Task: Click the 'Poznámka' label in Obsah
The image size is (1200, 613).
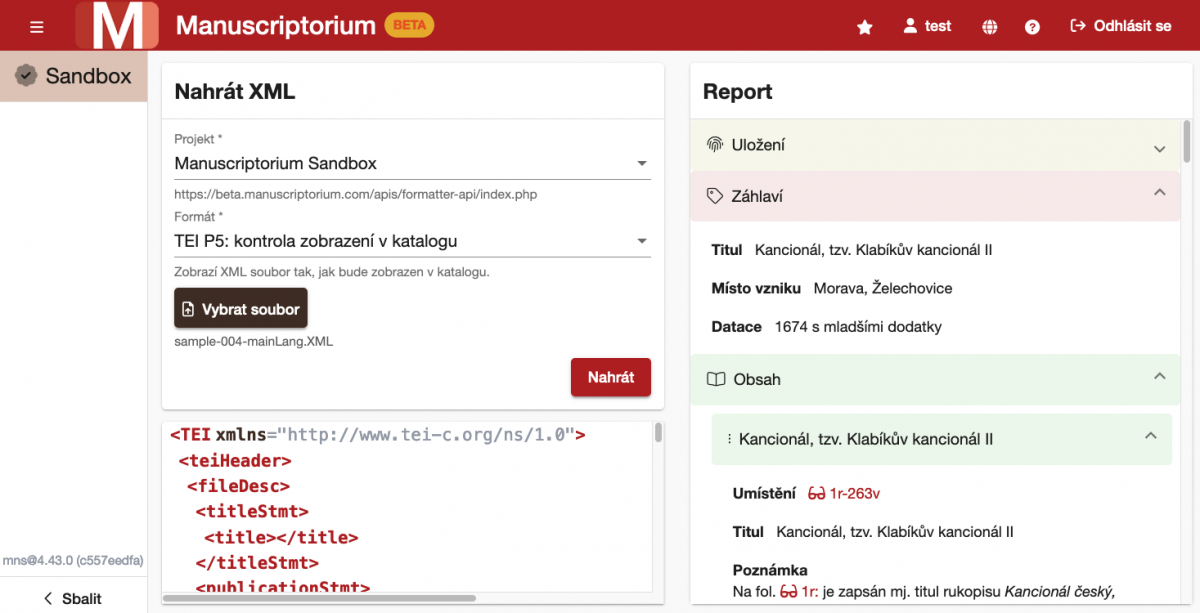Action: tap(770, 571)
